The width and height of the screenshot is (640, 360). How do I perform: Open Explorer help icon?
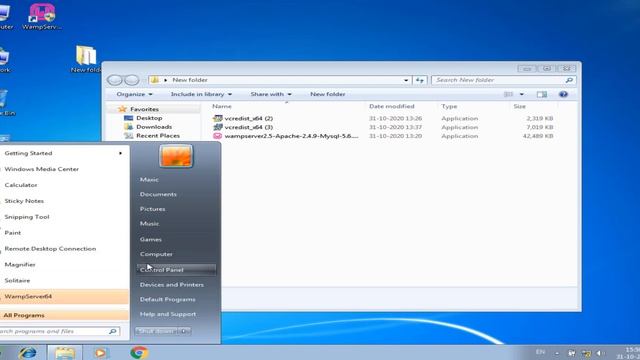pos(563,94)
